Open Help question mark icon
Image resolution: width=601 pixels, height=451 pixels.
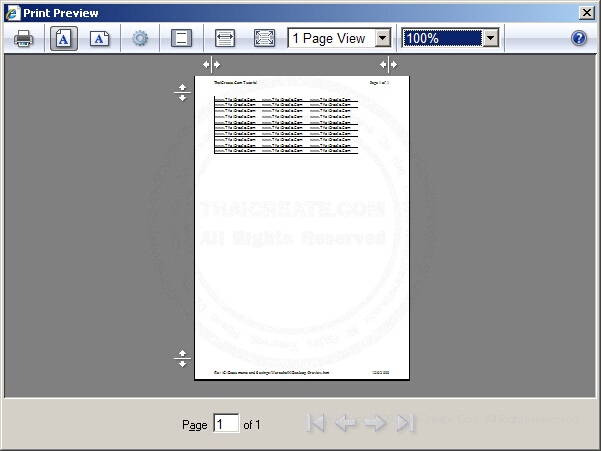[579, 38]
